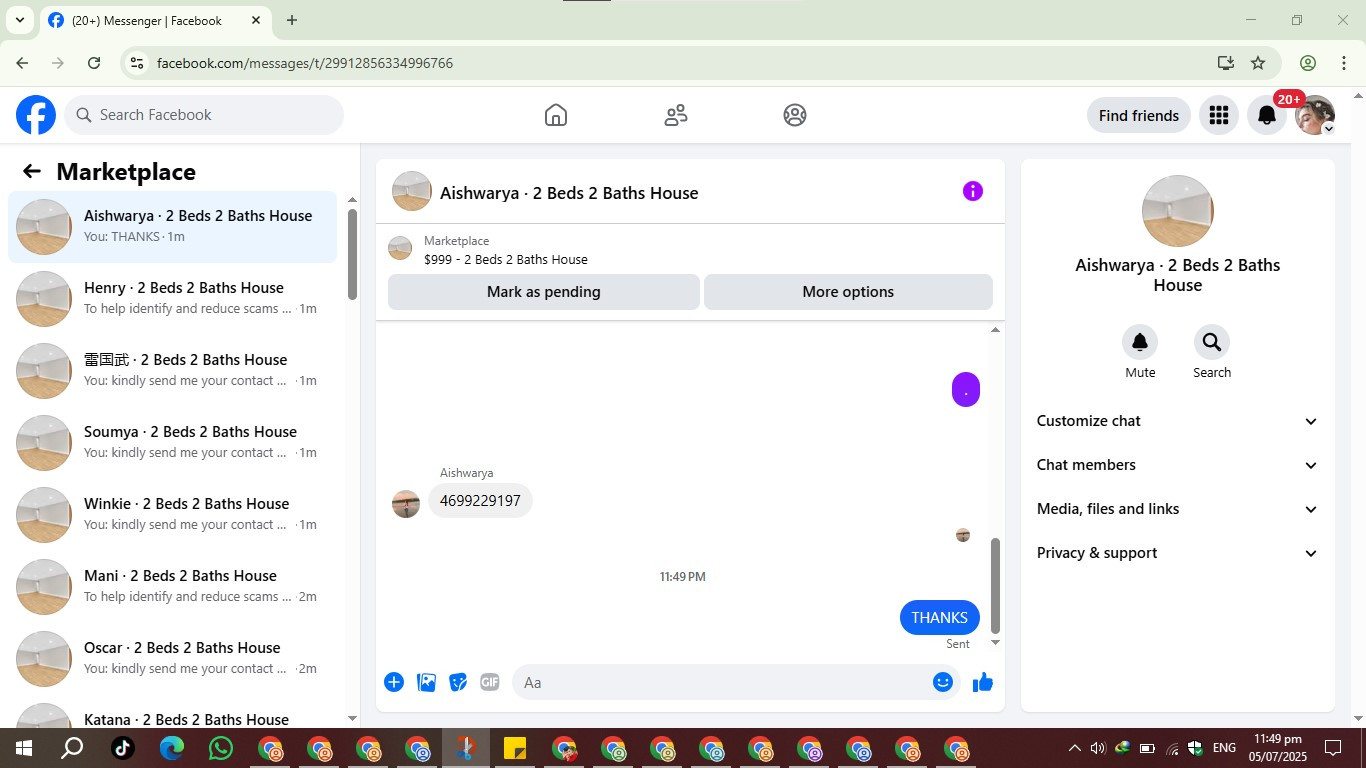Open Chrome profile icon in toolbar
This screenshot has height=768, width=1366.
1308,63
